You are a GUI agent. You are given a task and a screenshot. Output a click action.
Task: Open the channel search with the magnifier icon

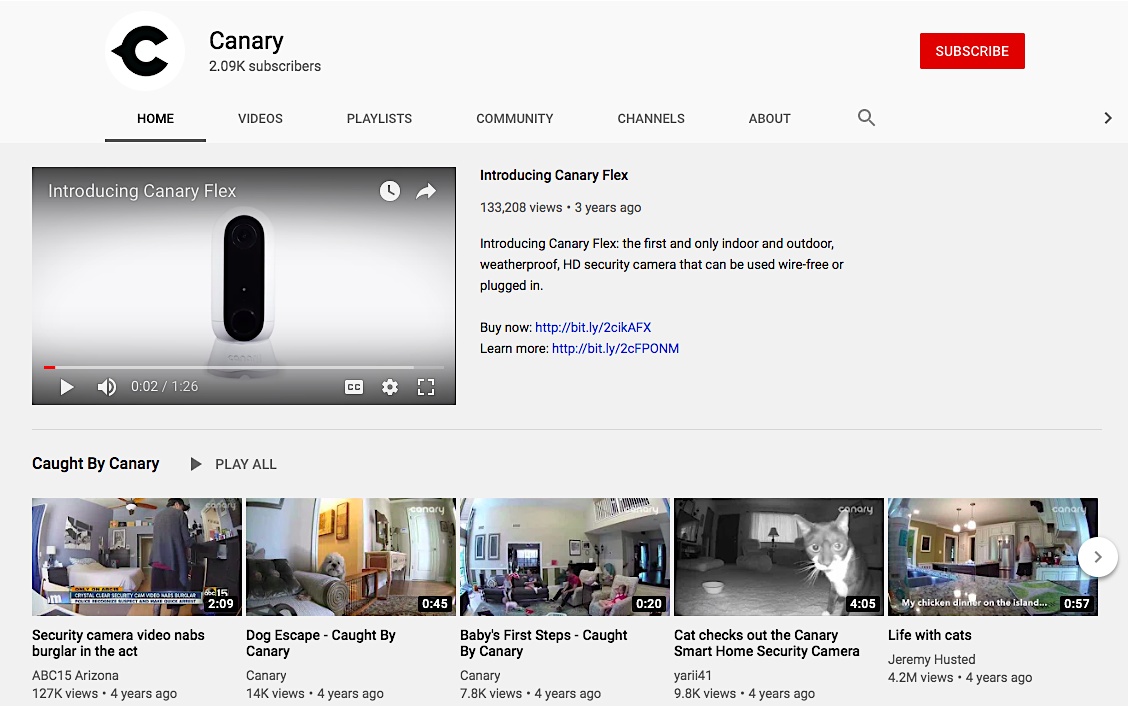tap(866, 118)
